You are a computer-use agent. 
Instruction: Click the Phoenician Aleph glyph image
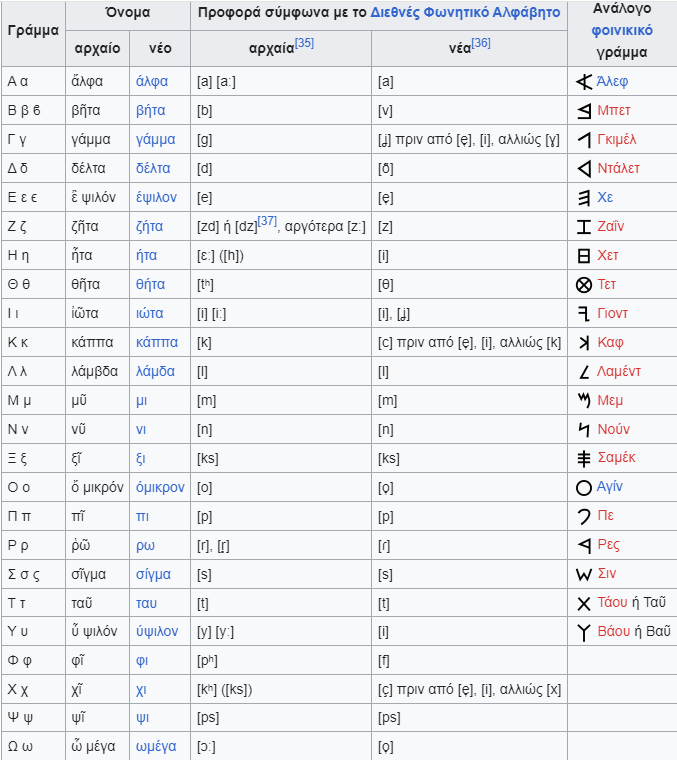point(584,81)
